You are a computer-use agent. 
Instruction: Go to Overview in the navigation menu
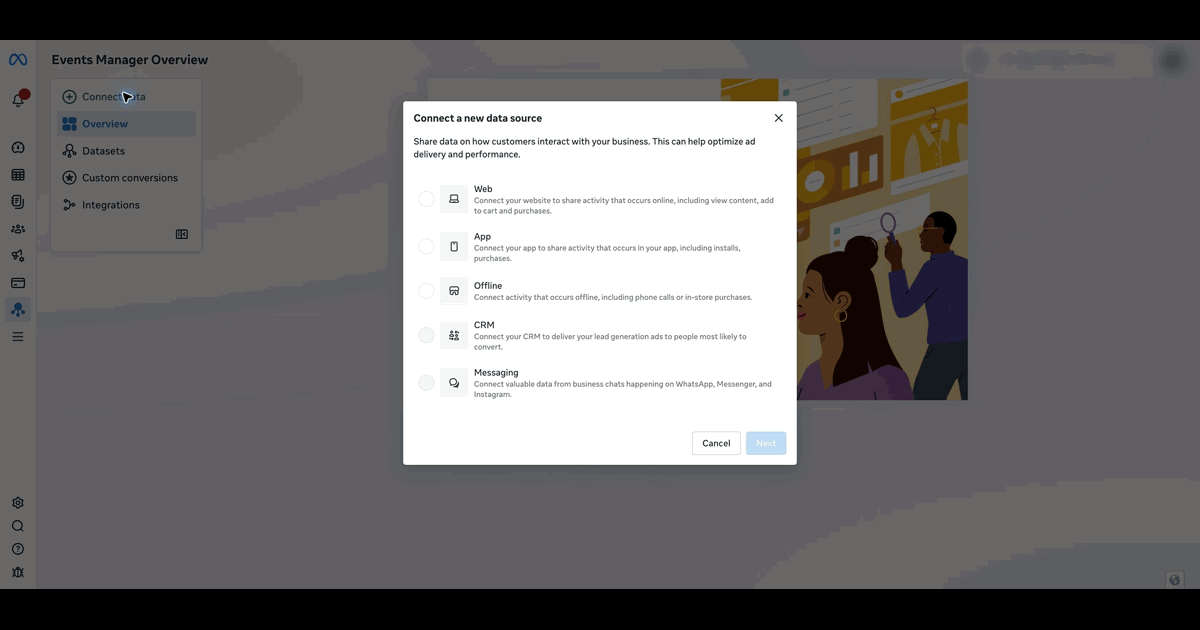[x=126, y=124]
